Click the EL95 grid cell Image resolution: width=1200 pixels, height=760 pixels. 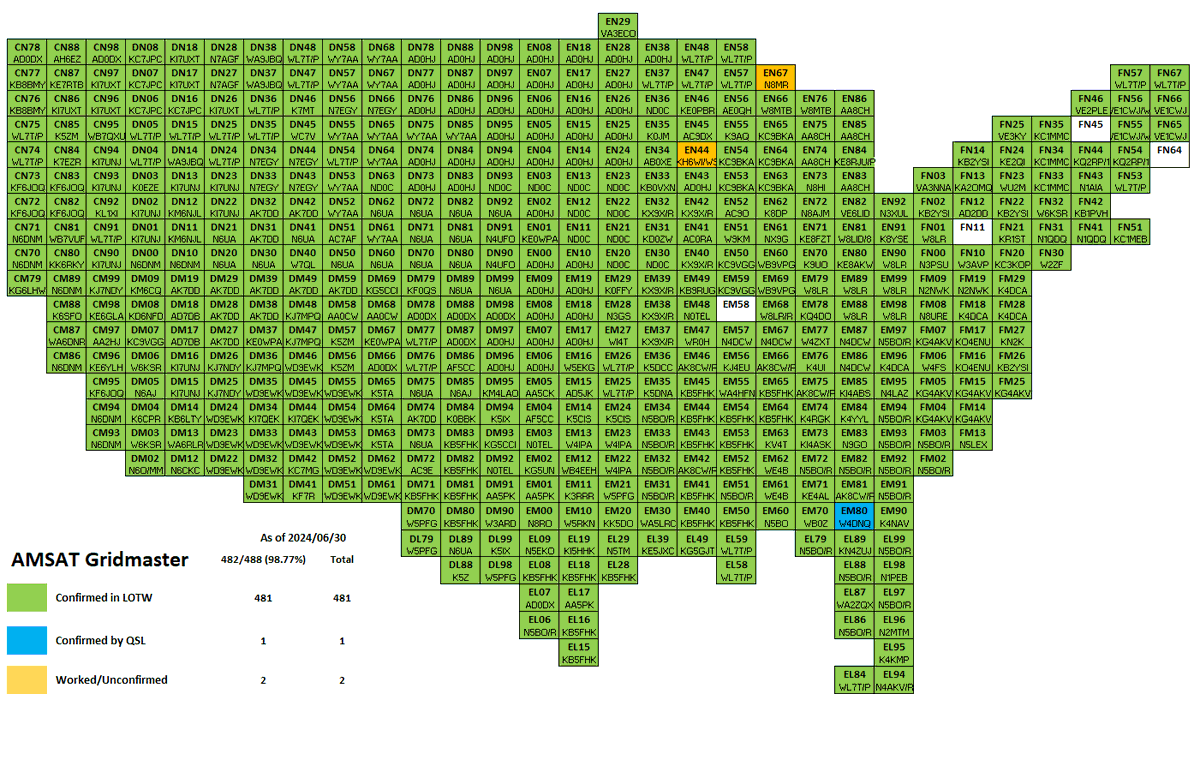894,653
